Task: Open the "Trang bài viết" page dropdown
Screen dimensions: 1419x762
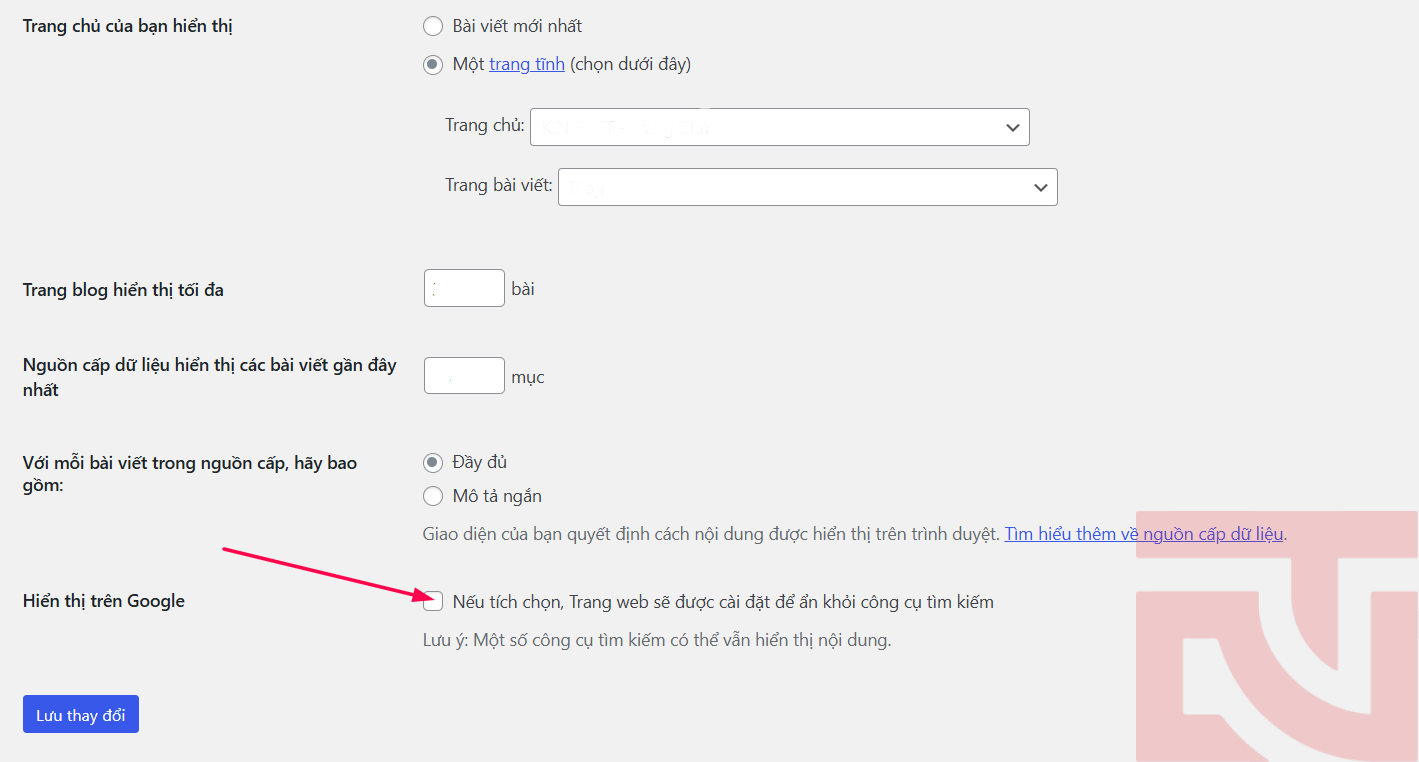Action: [x=807, y=187]
